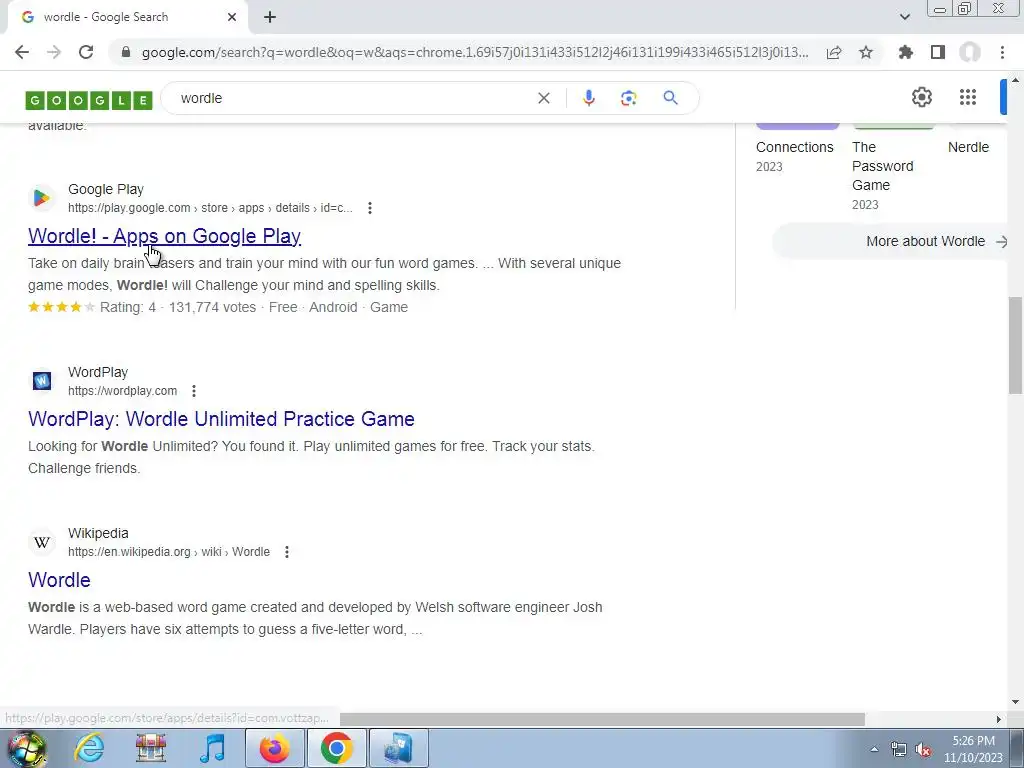Open more options for Google Play result
The width and height of the screenshot is (1024, 768).
click(370, 208)
